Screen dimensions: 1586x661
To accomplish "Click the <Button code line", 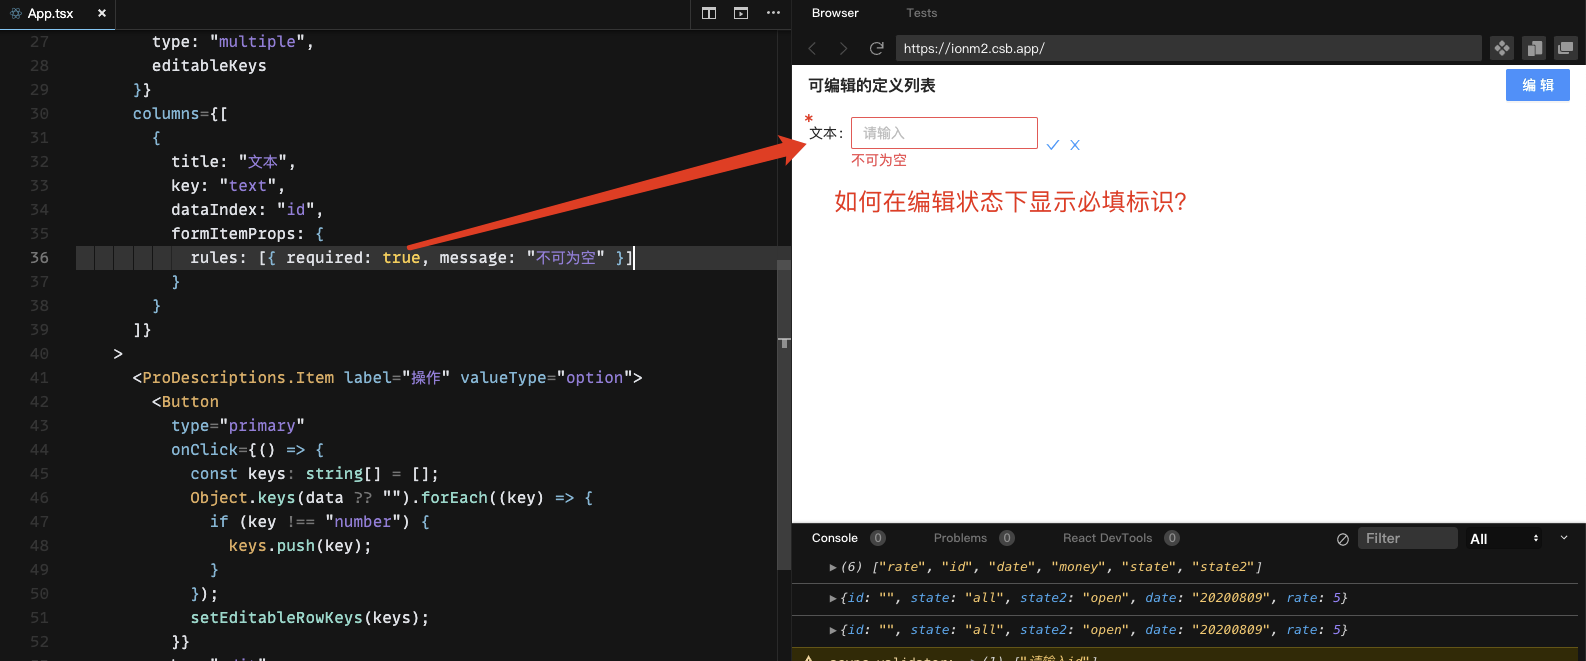I will click(185, 402).
